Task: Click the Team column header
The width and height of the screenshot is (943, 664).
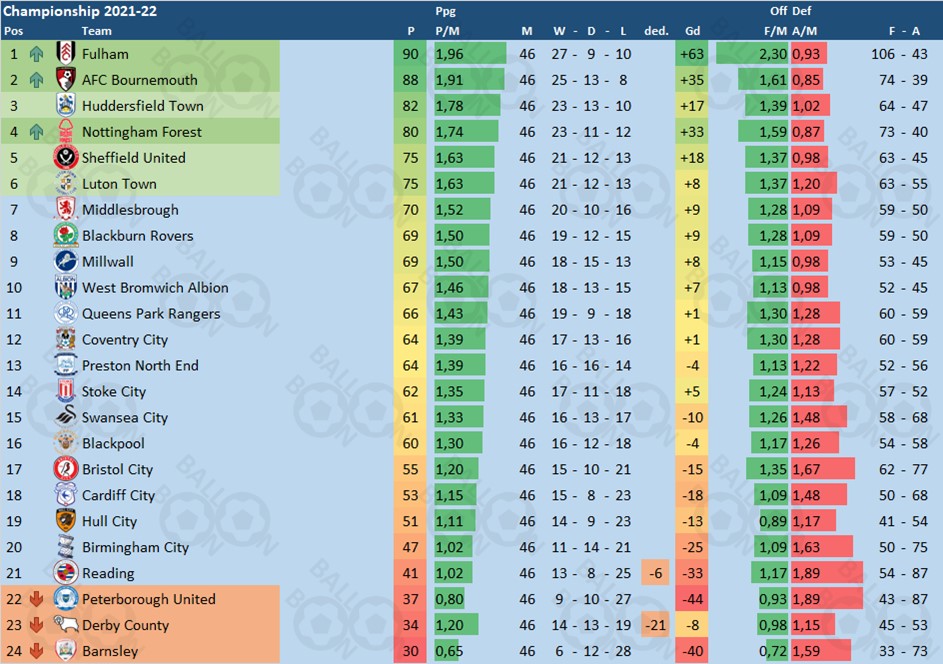Action: pyautogui.click(x=96, y=31)
